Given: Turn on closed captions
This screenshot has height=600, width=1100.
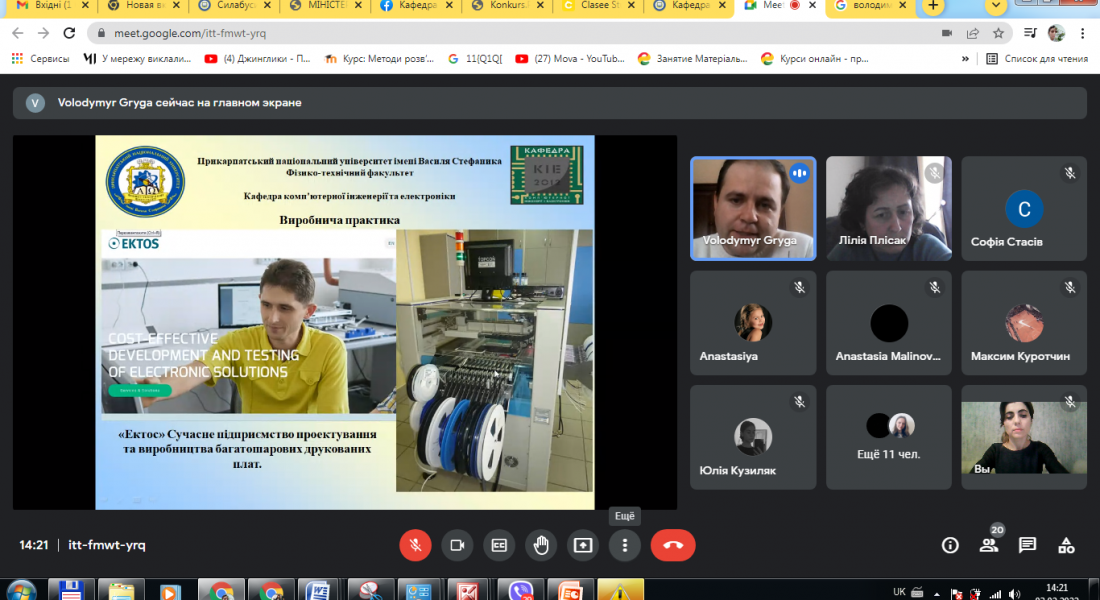Looking at the screenshot, I should pos(499,545).
